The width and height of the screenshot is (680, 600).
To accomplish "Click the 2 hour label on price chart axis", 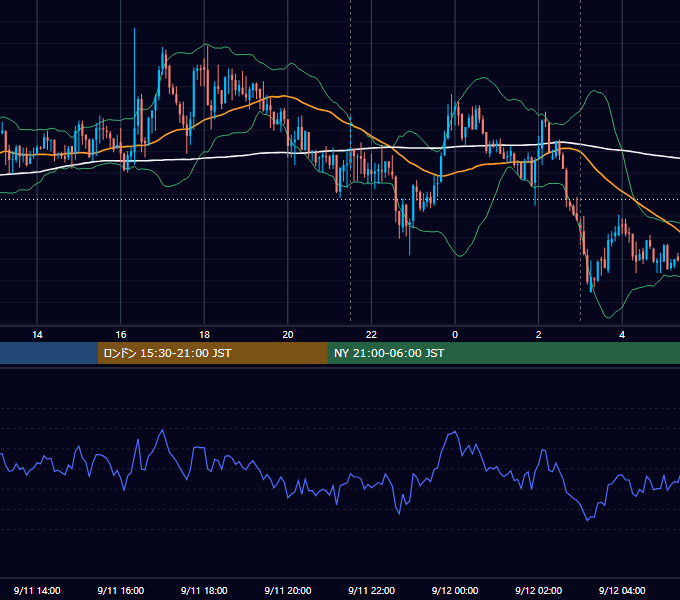I will 539,335.
